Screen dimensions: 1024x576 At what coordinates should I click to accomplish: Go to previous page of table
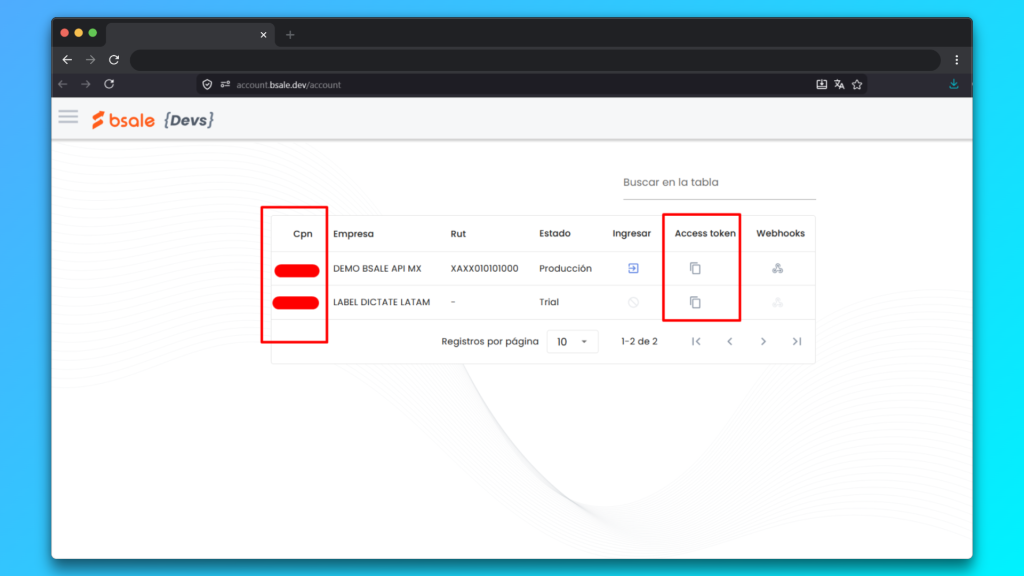click(x=729, y=342)
